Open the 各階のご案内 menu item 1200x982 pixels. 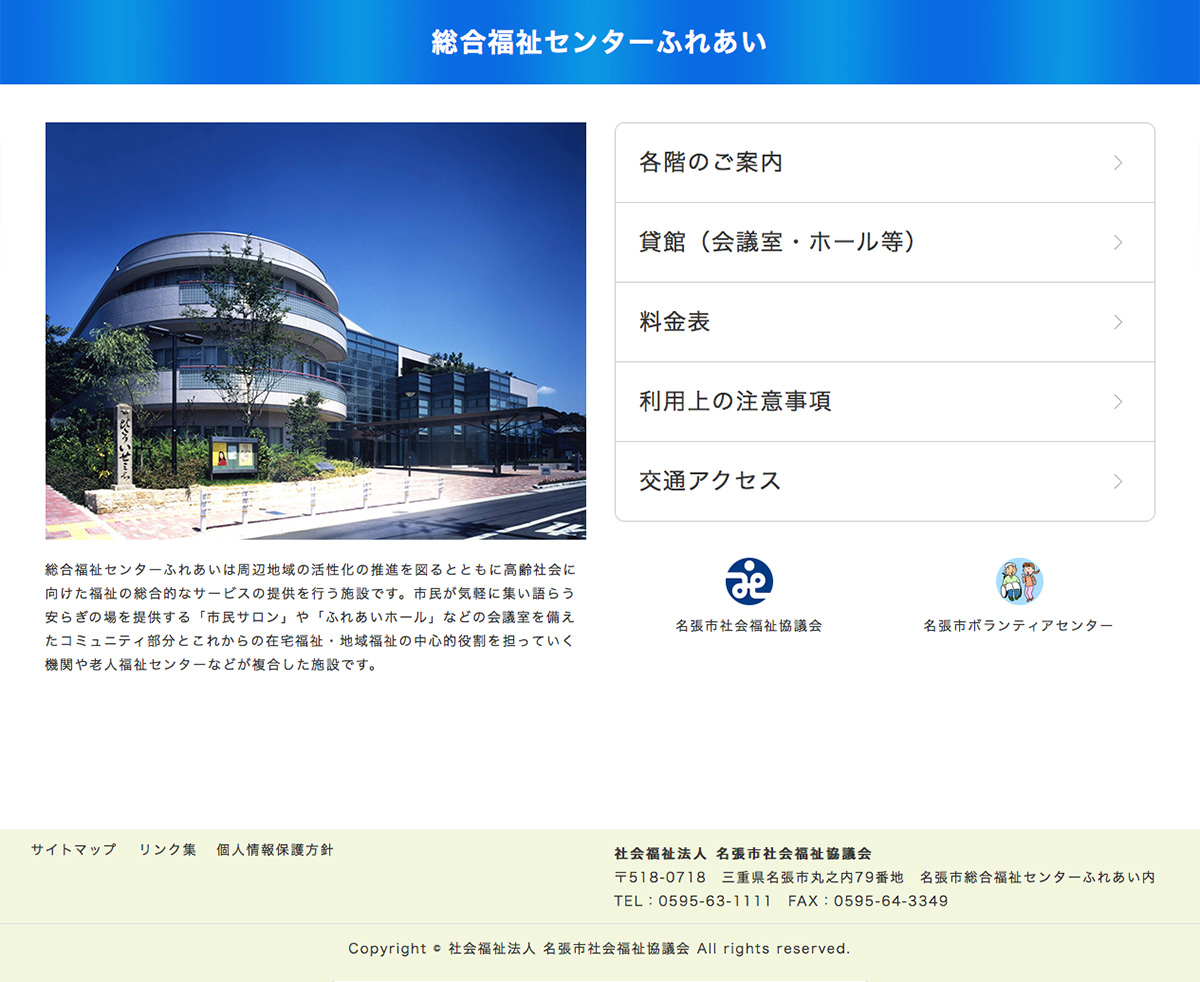pyautogui.click(x=711, y=162)
